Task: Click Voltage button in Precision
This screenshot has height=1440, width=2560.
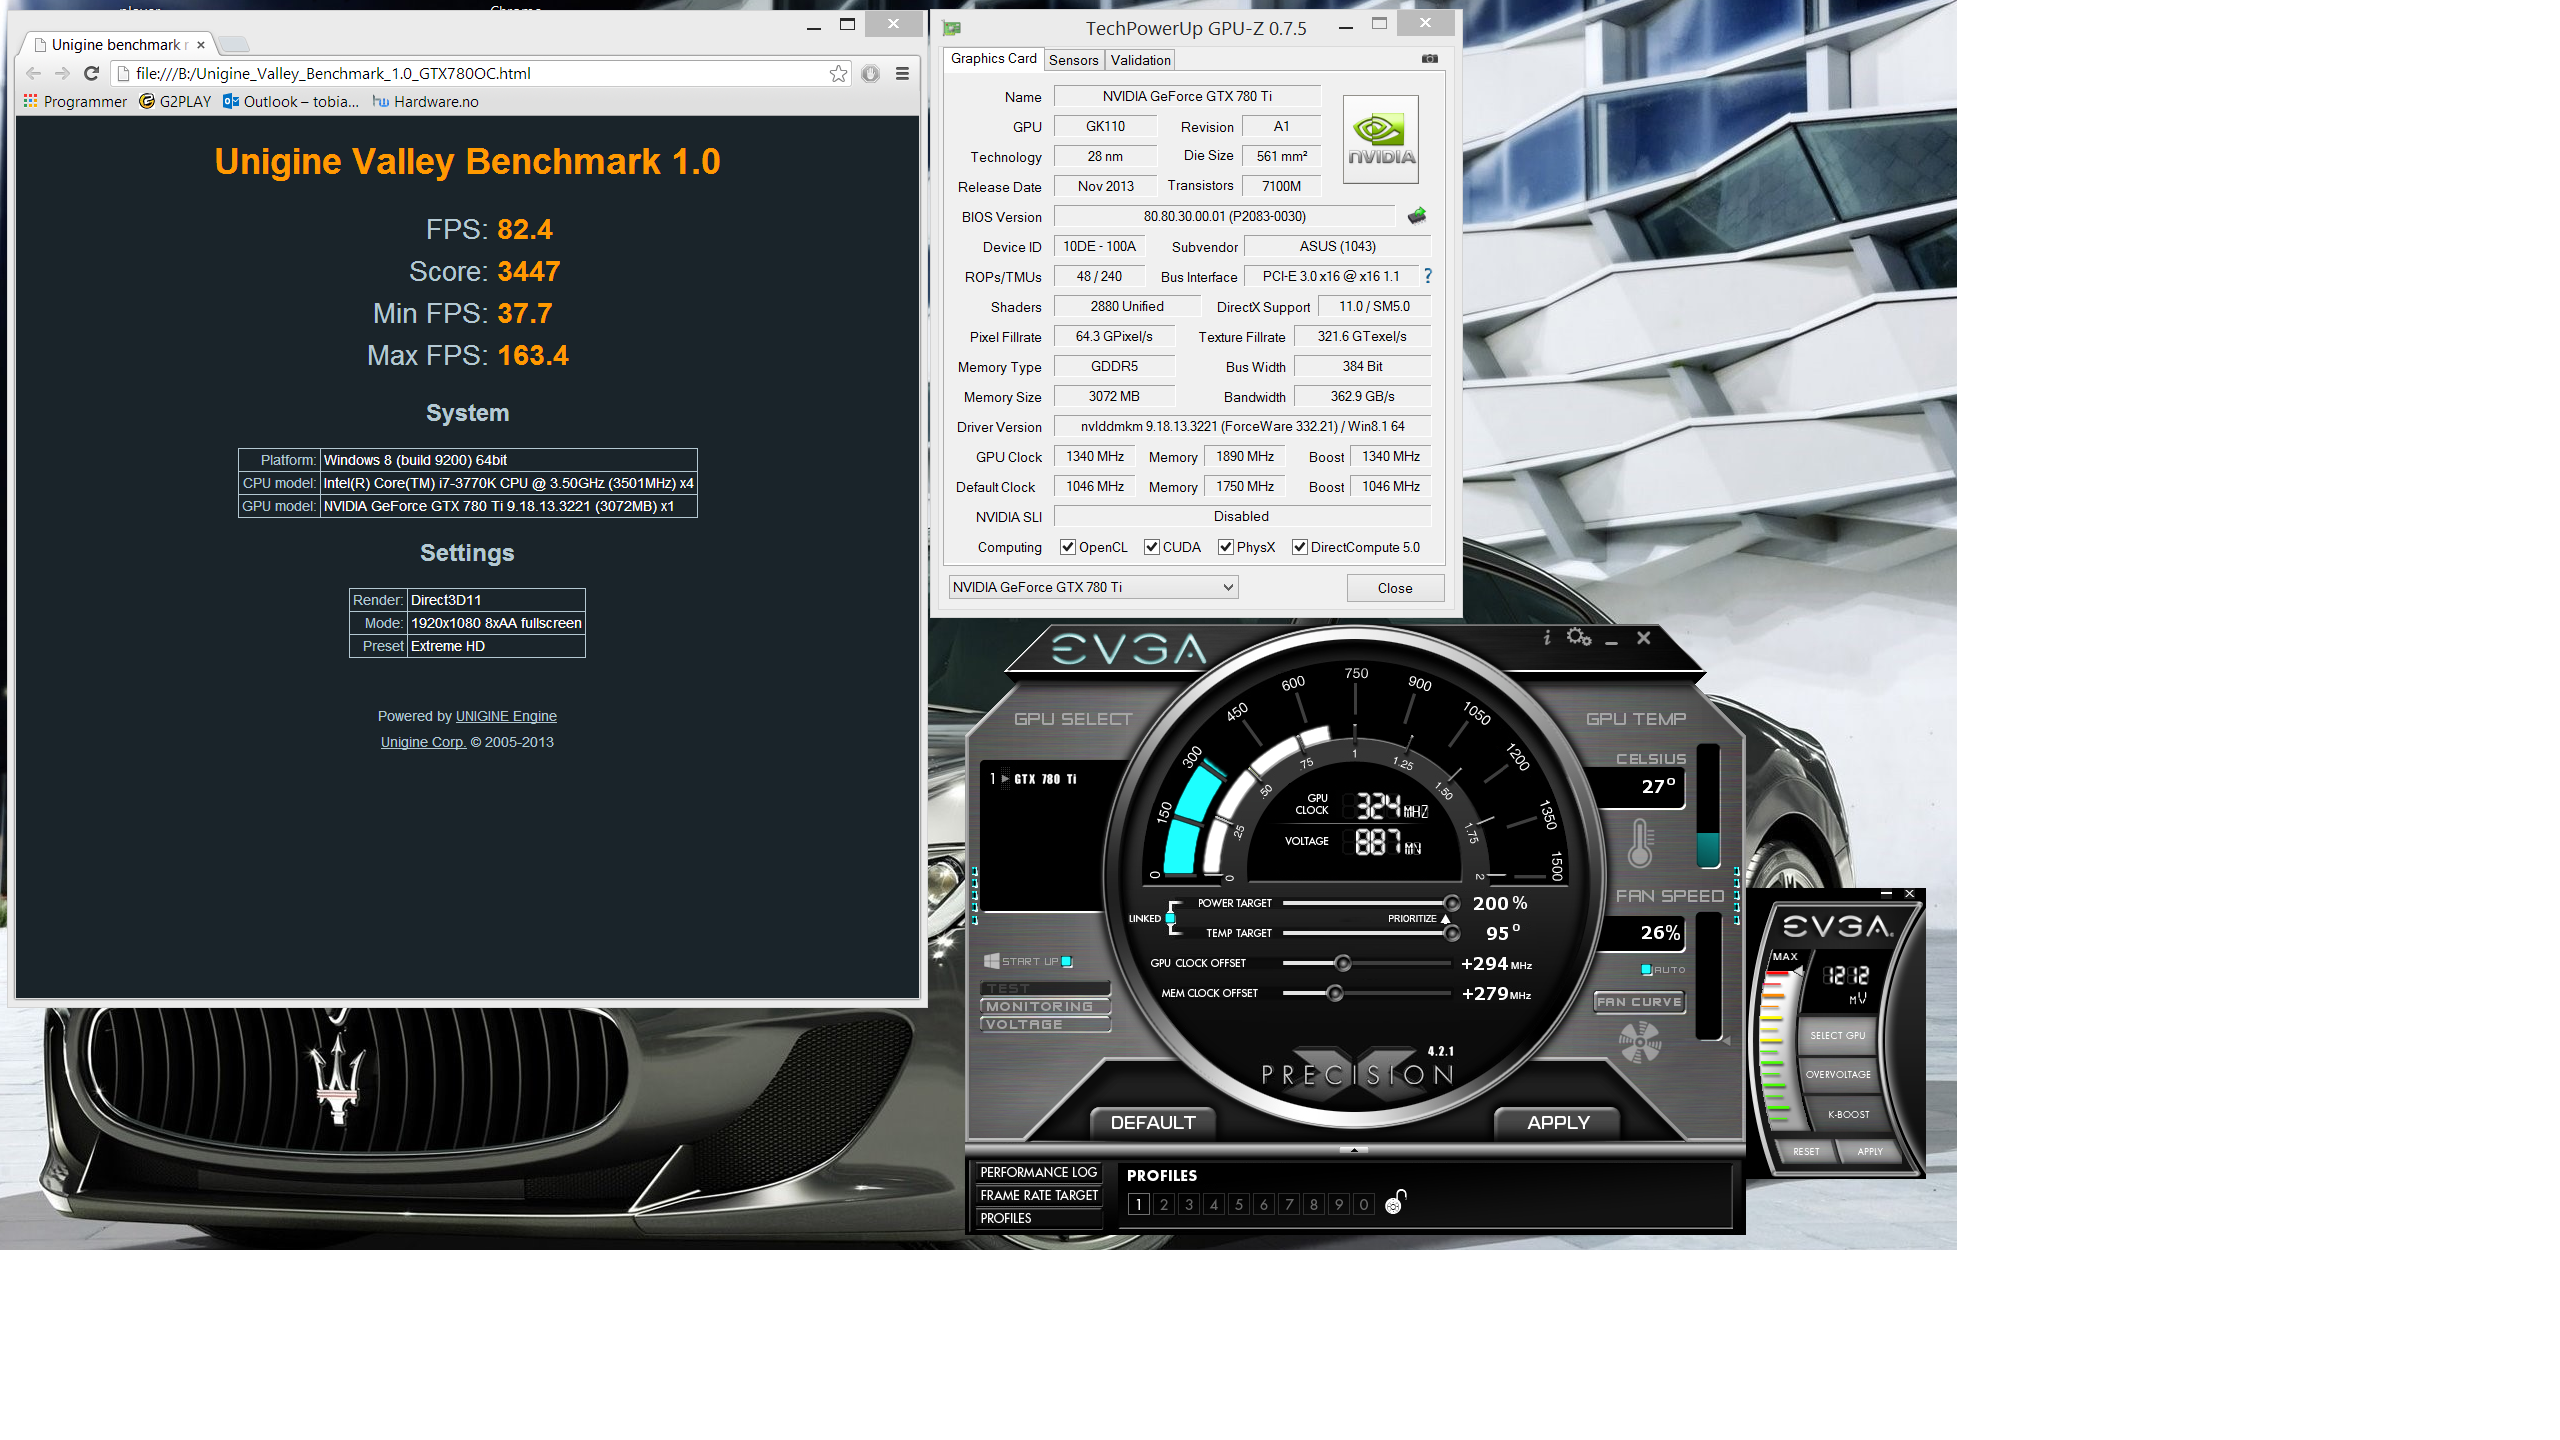Action: point(1045,1025)
